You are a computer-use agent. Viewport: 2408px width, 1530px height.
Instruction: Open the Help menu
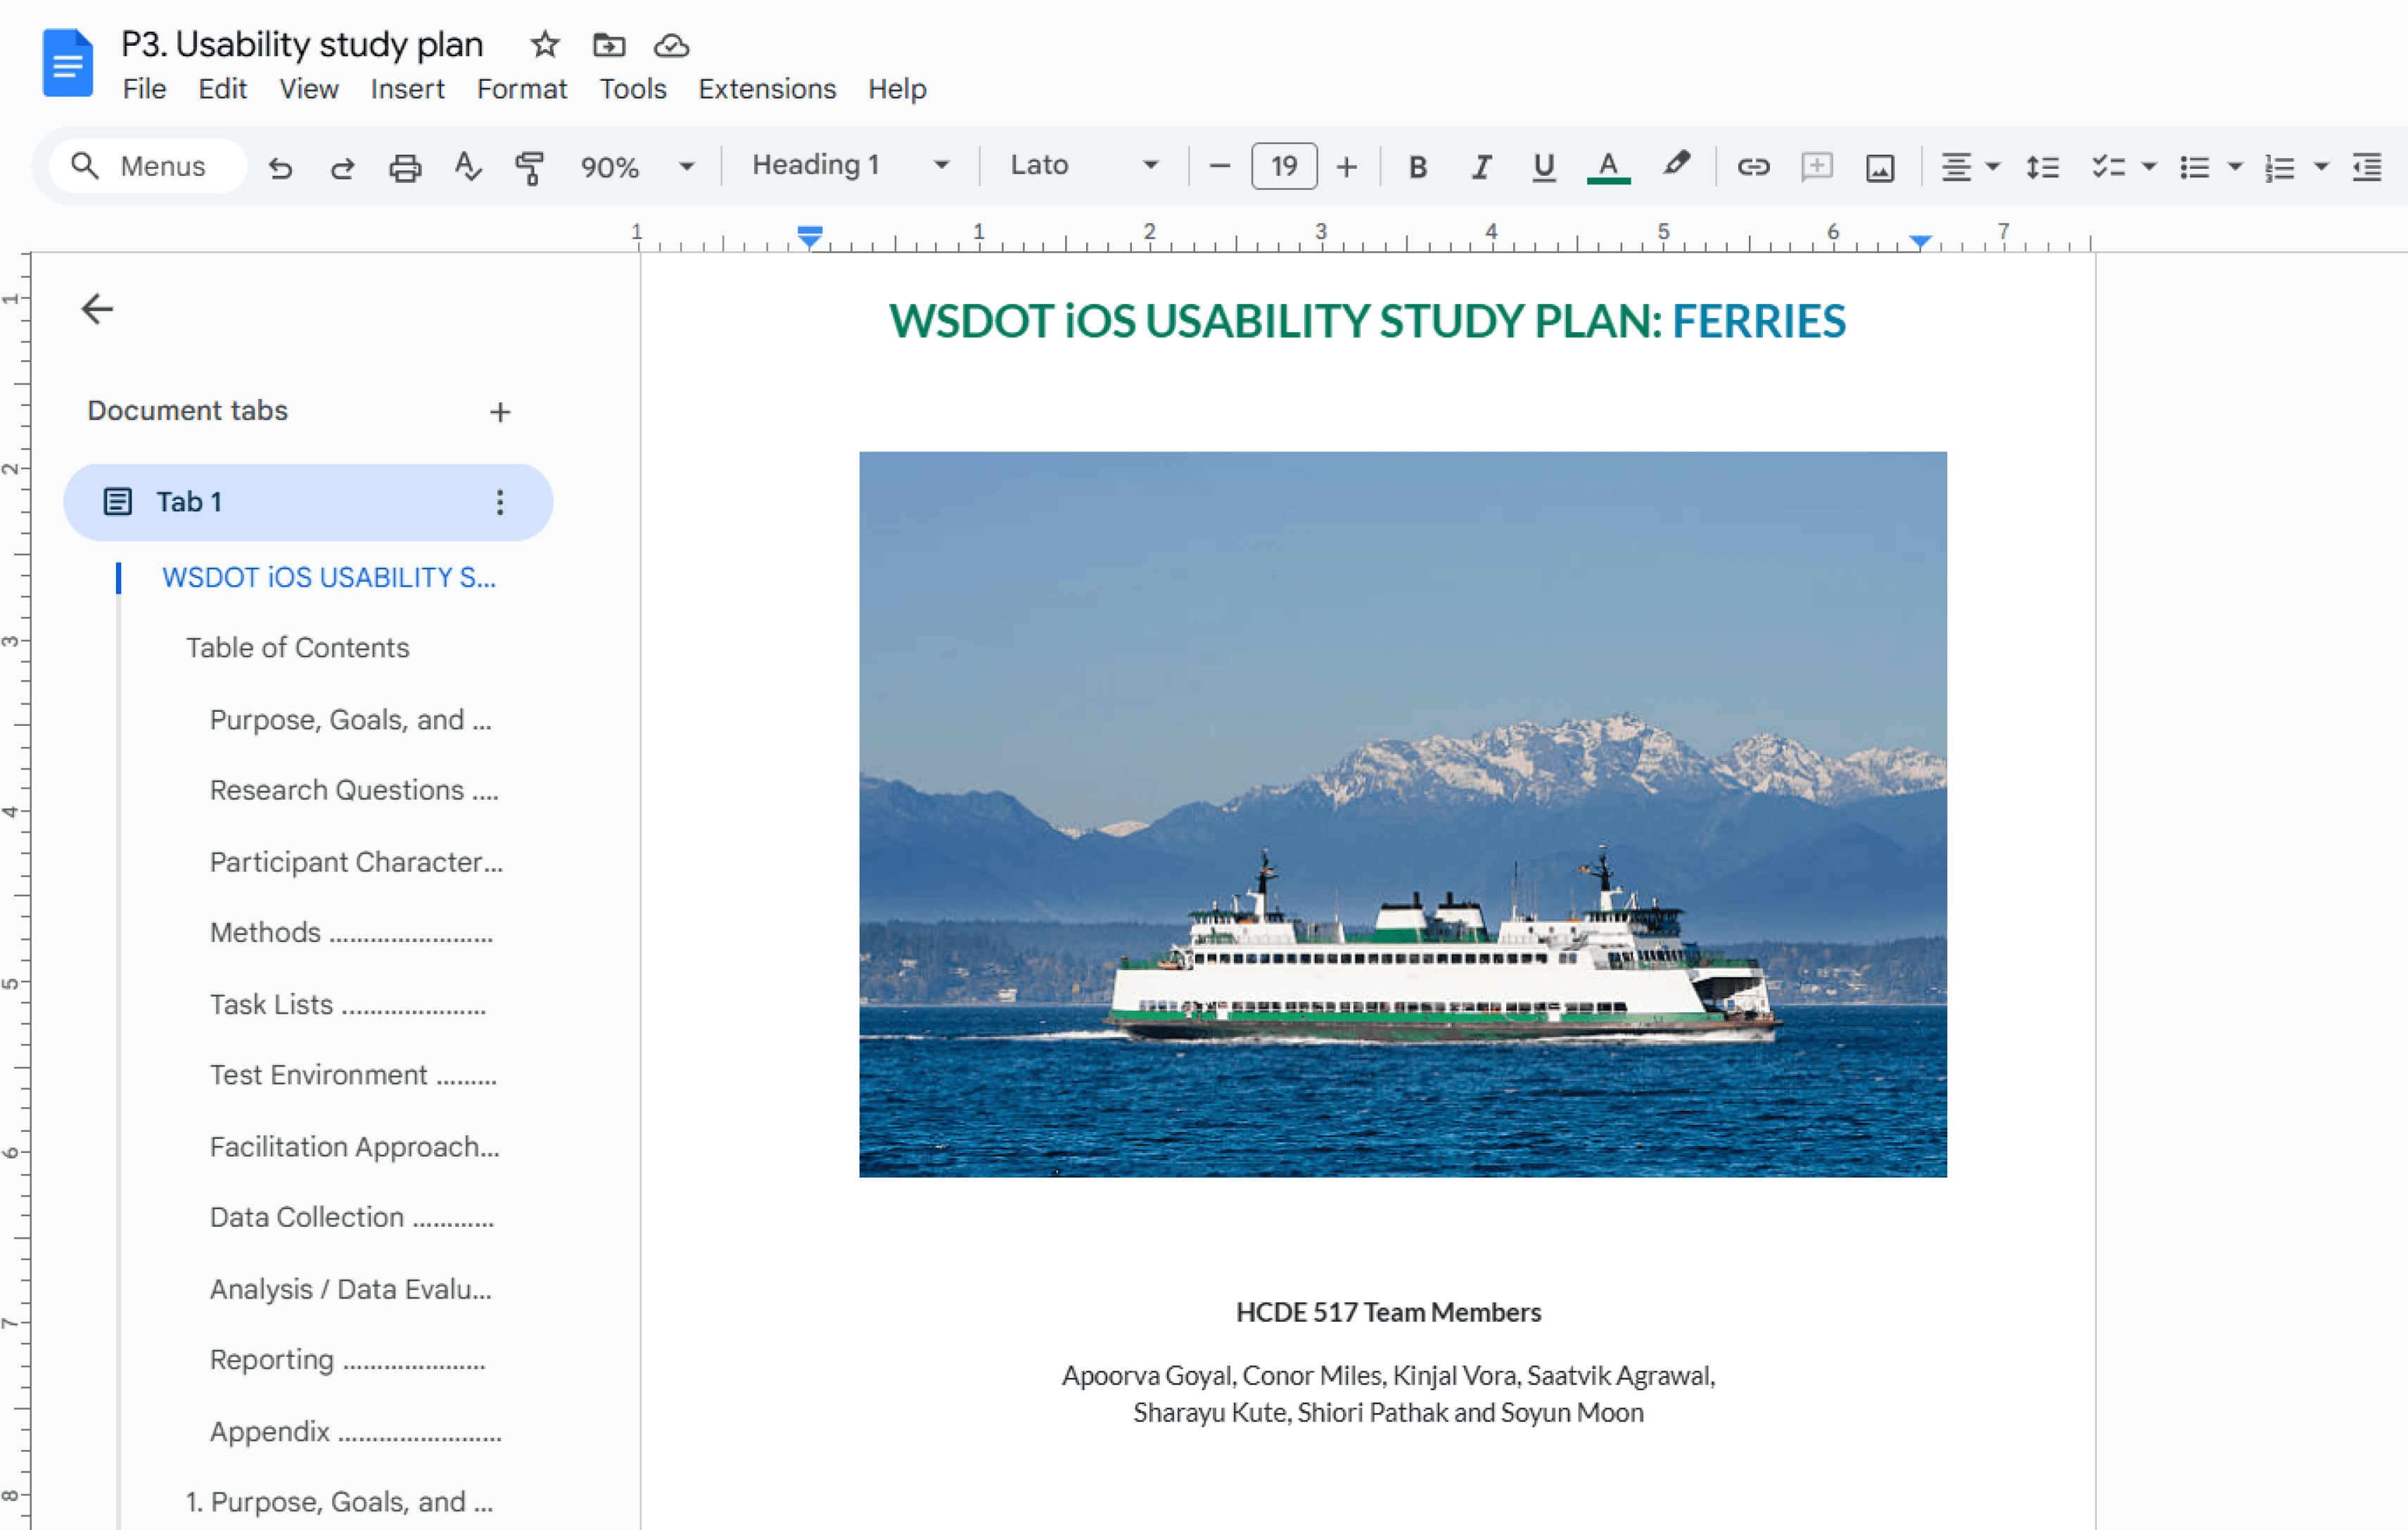coord(897,89)
